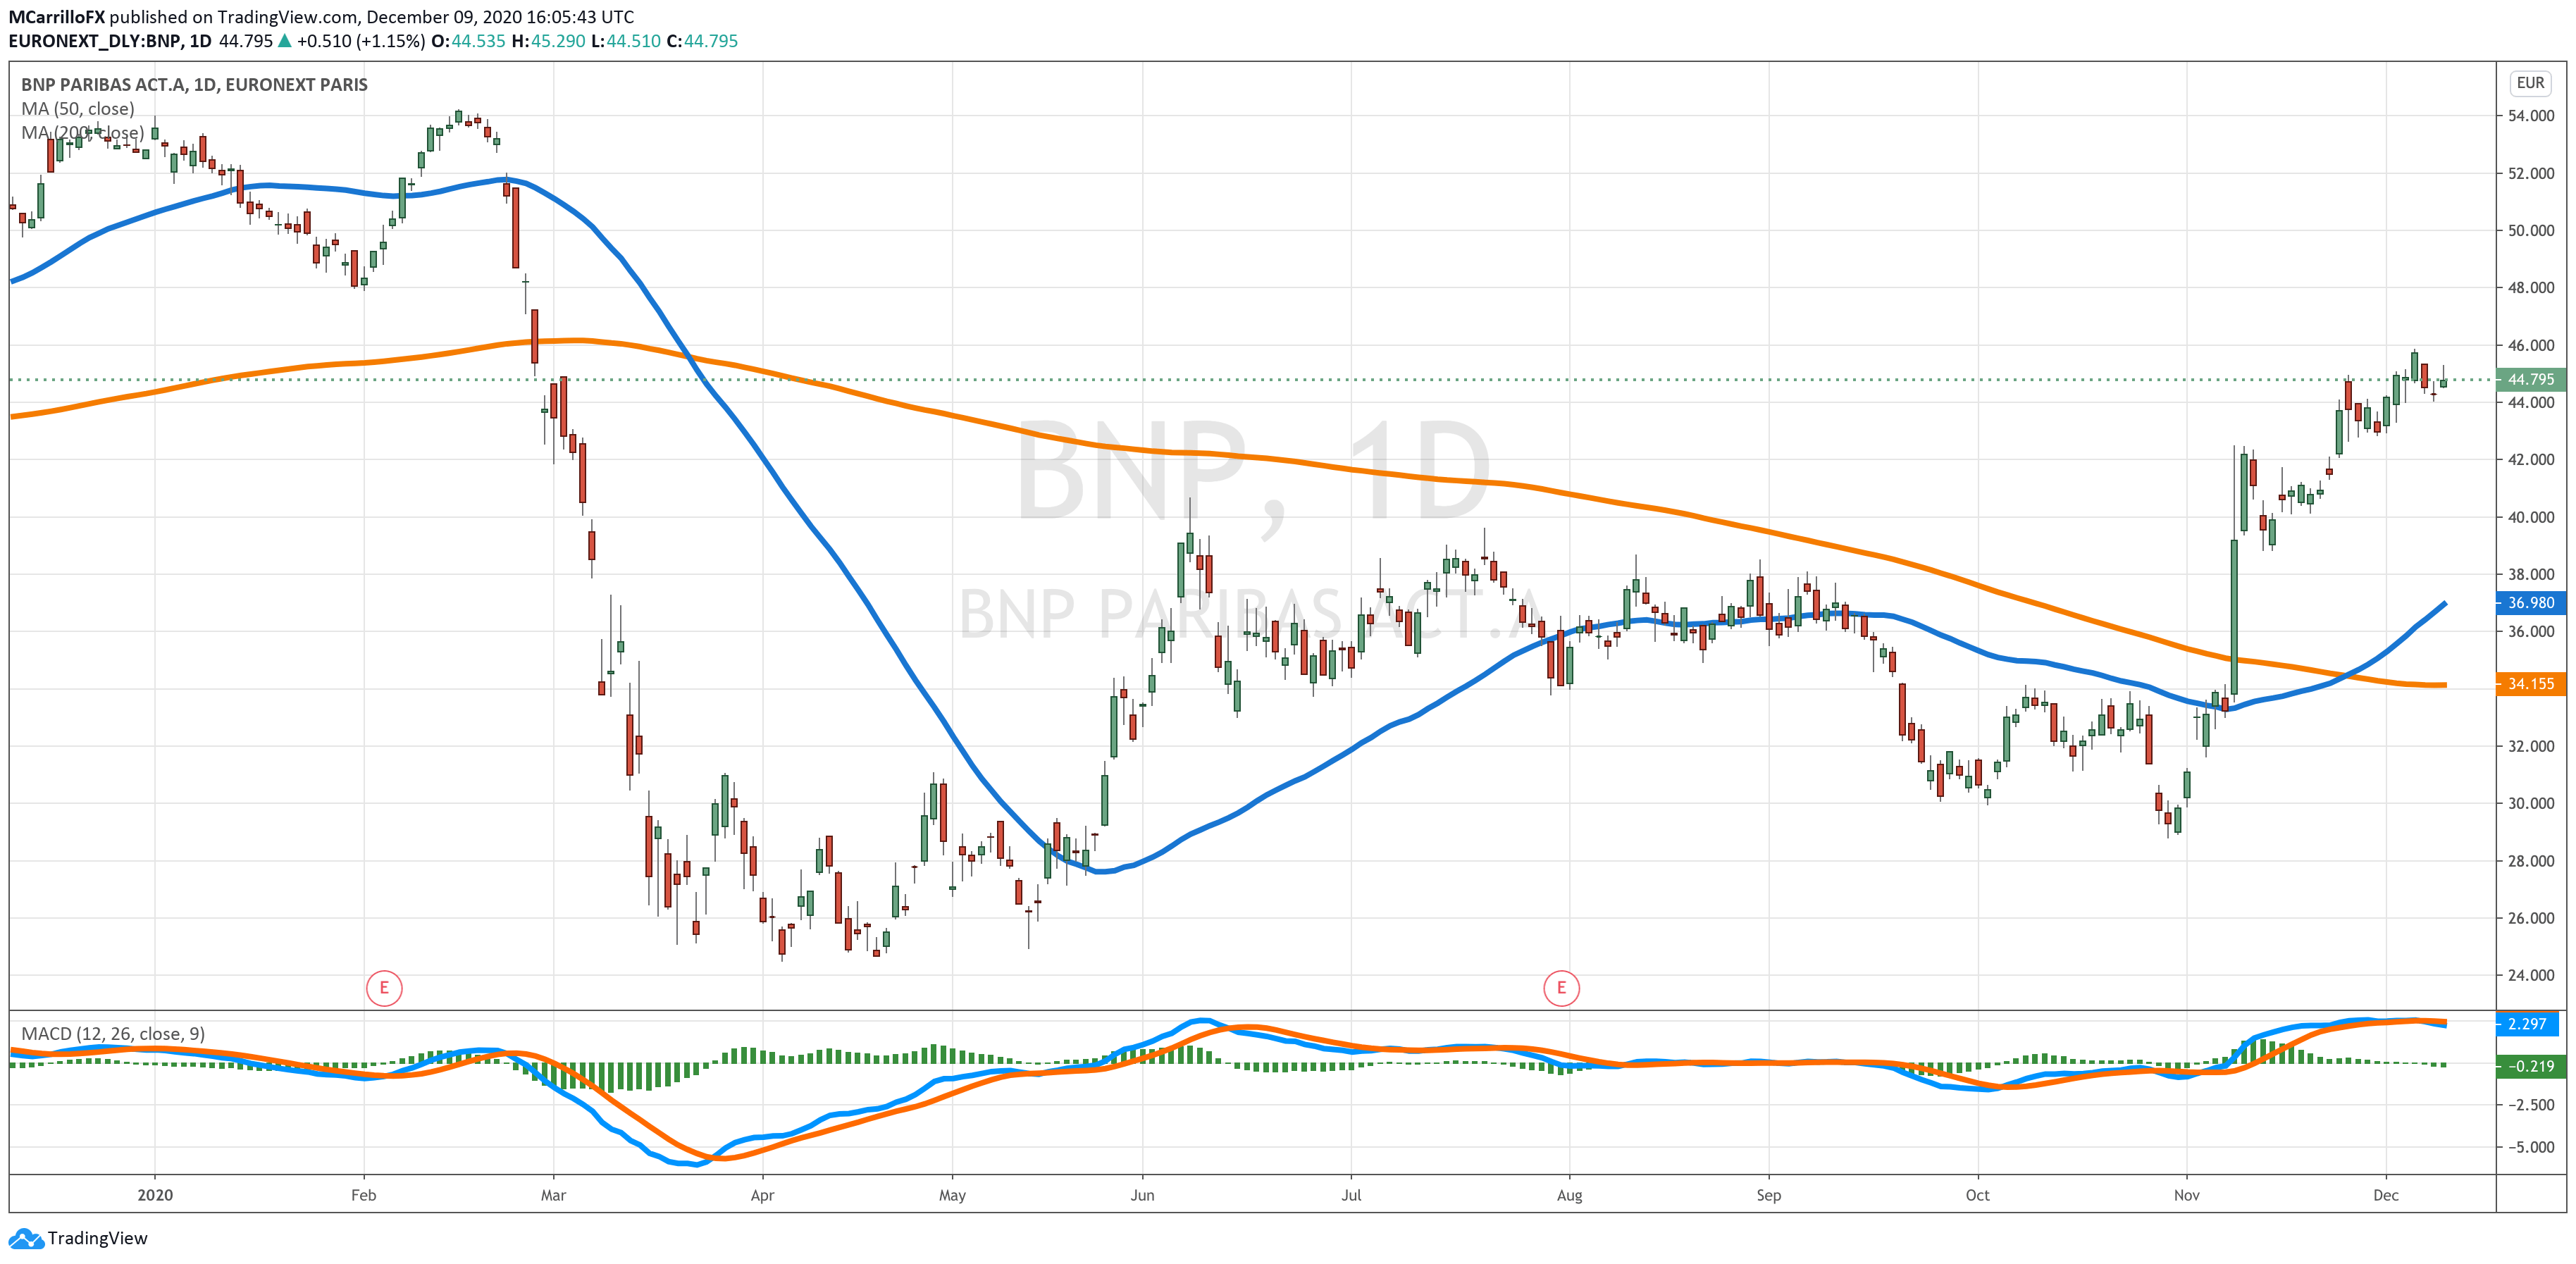The image size is (2576, 1264).
Task: Click the 30.000 price axis label
Action: click(x=2530, y=803)
